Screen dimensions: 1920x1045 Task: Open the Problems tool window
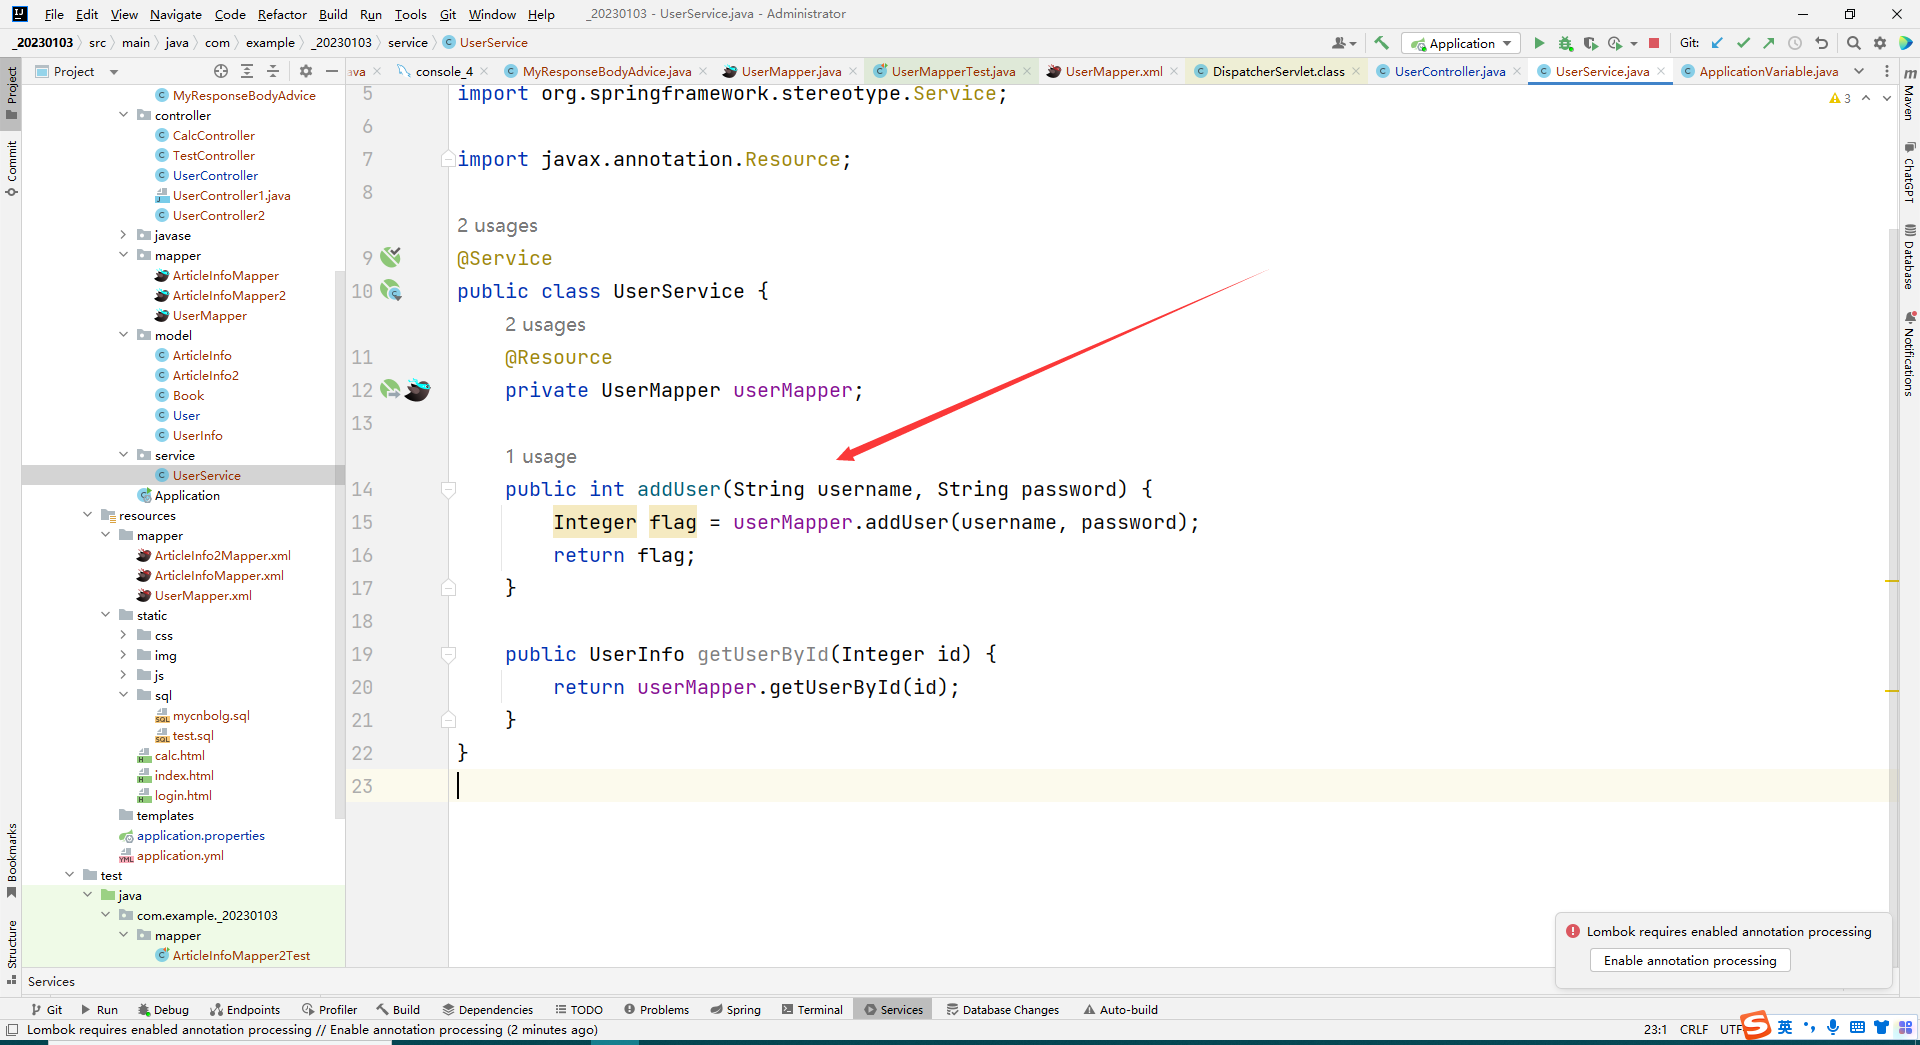coord(656,1010)
